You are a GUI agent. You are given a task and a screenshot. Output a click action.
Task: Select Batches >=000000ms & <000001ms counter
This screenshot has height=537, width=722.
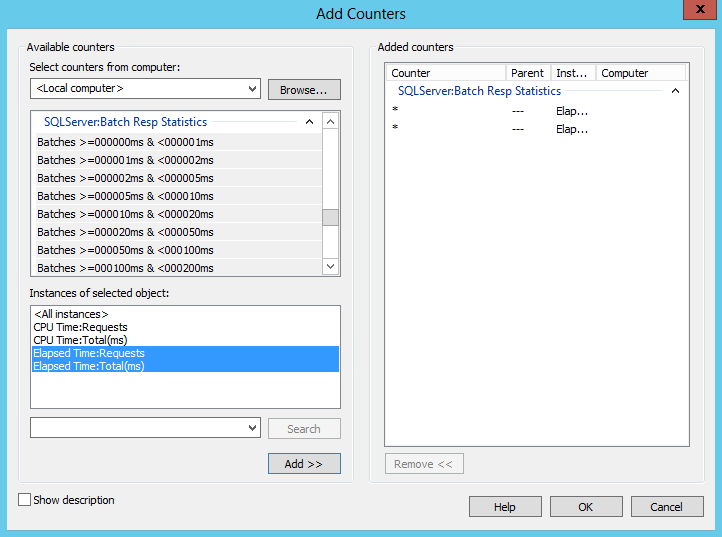[179, 142]
